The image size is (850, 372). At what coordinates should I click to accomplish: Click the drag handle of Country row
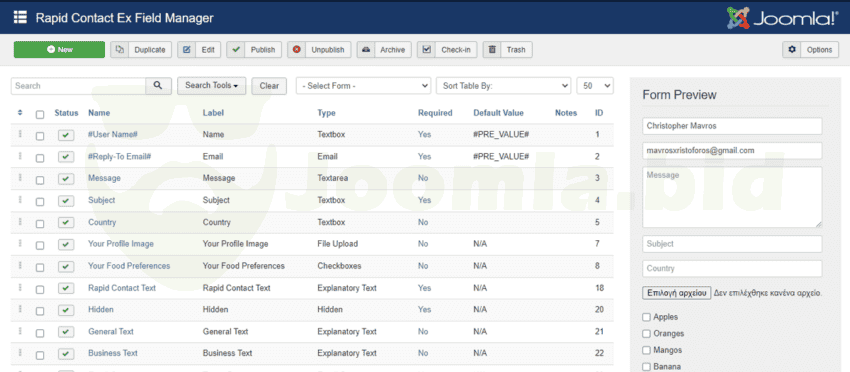(20, 221)
